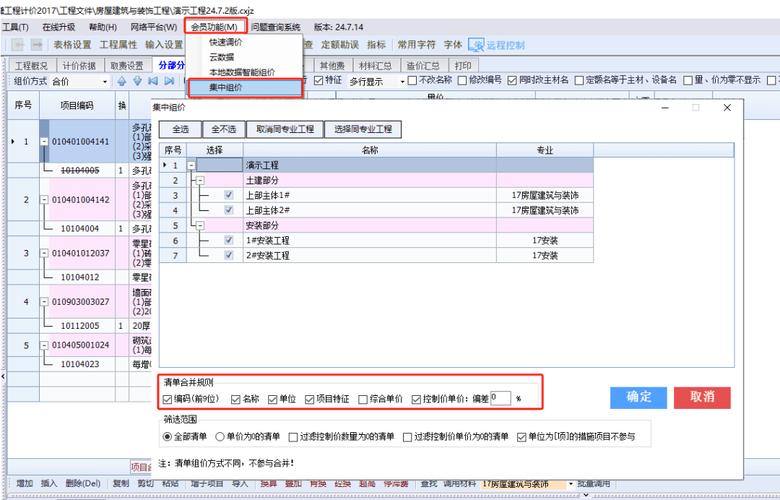The height and width of the screenshot is (500, 780).
Task: Select the 单价为0的清单 radio button
Action: pos(220,437)
